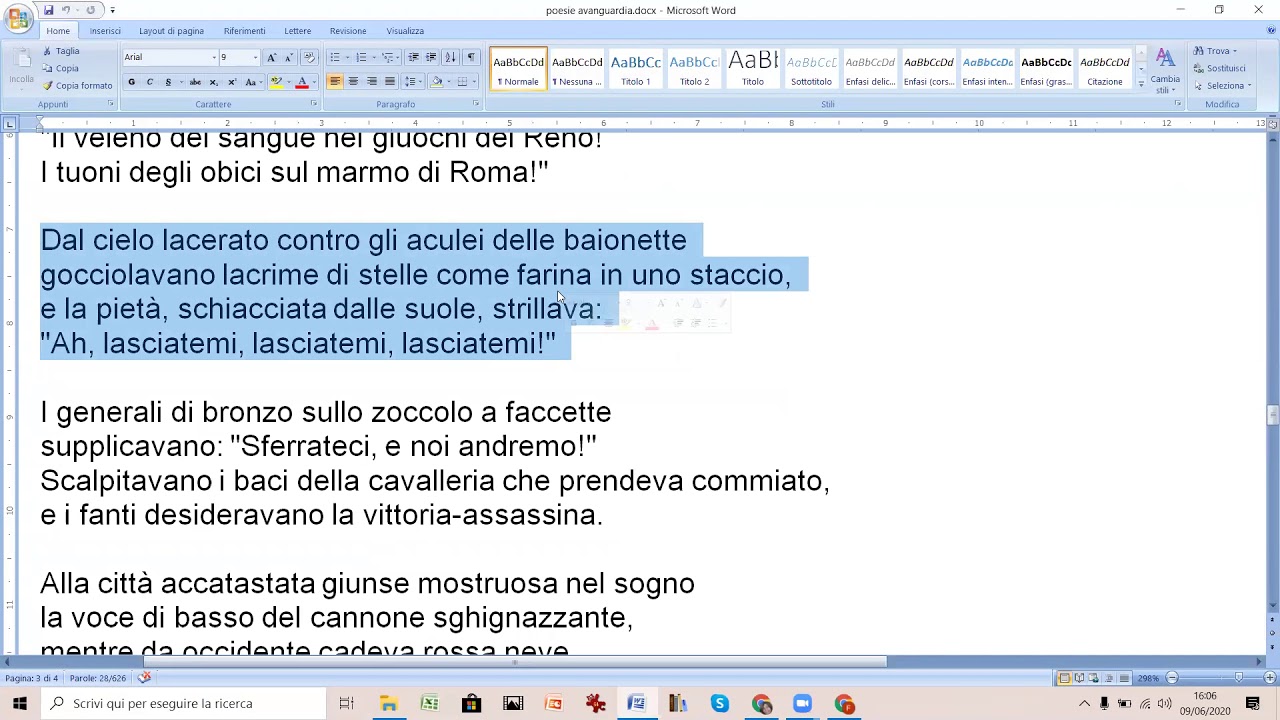
Task: Toggle italic (C) formatting
Action: 149,82
